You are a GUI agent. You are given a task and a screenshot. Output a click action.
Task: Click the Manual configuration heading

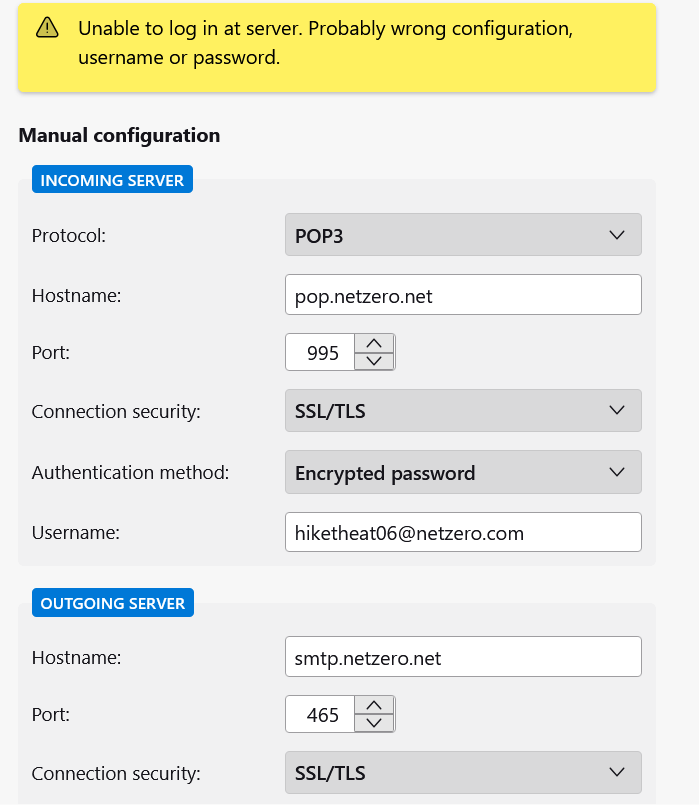(120, 136)
